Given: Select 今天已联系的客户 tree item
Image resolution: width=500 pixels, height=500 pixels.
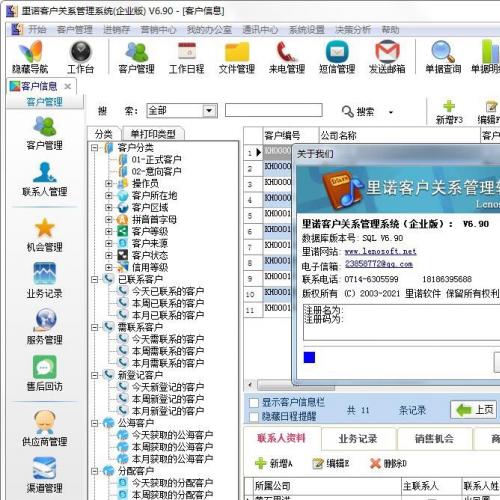Looking at the screenshot, I should click(x=168, y=291).
